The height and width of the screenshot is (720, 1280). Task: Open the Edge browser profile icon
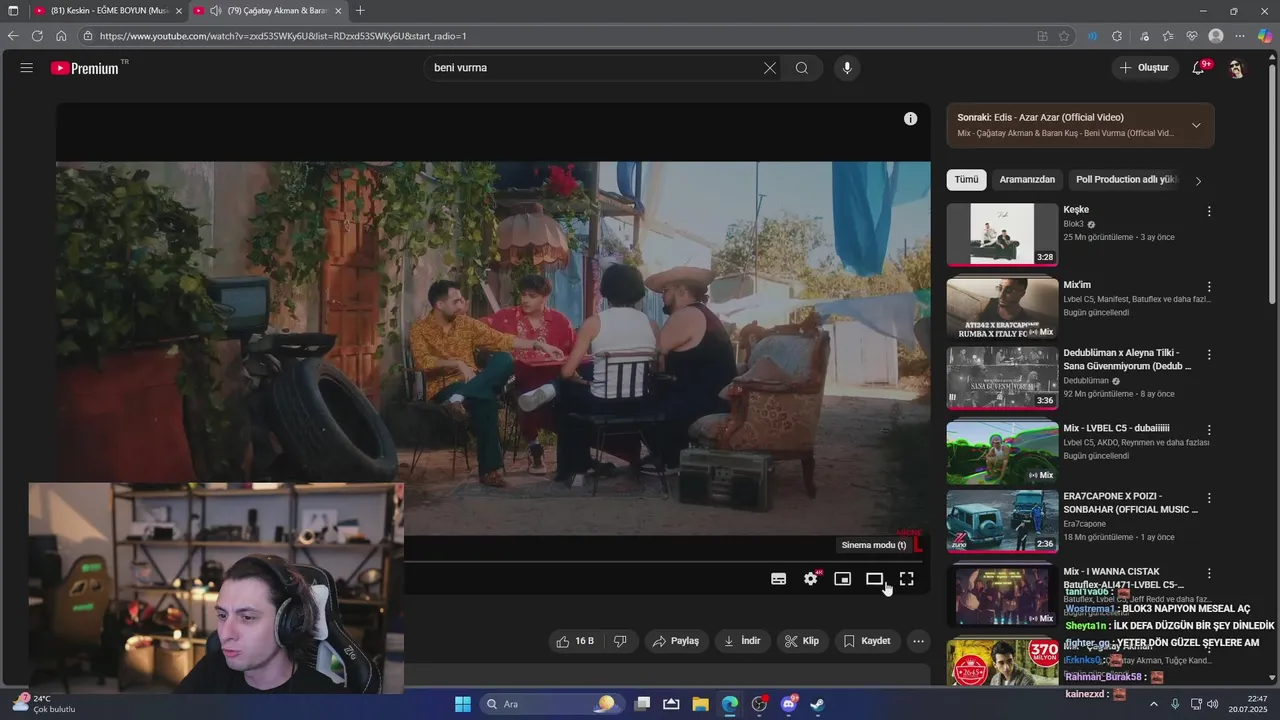(x=1216, y=36)
